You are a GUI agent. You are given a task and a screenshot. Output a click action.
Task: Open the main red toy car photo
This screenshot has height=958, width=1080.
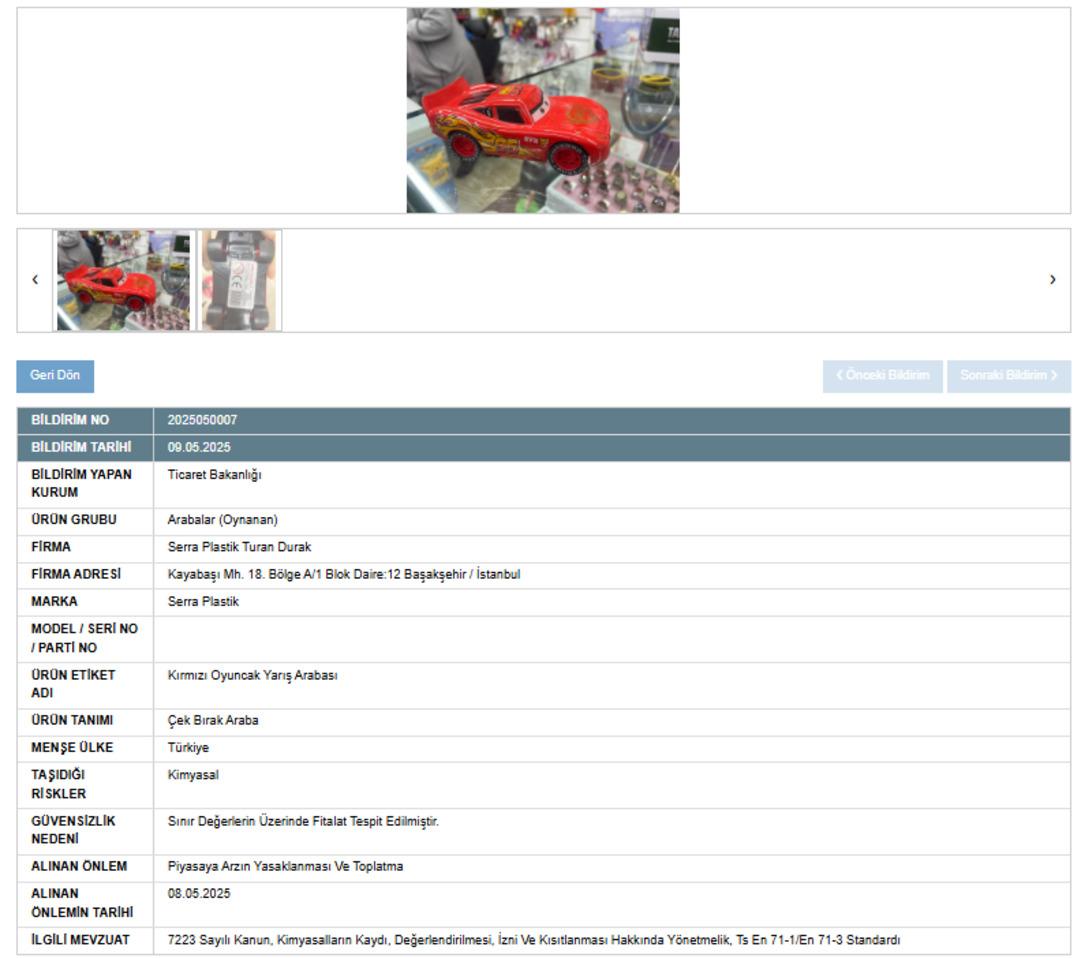coord(543,110)
